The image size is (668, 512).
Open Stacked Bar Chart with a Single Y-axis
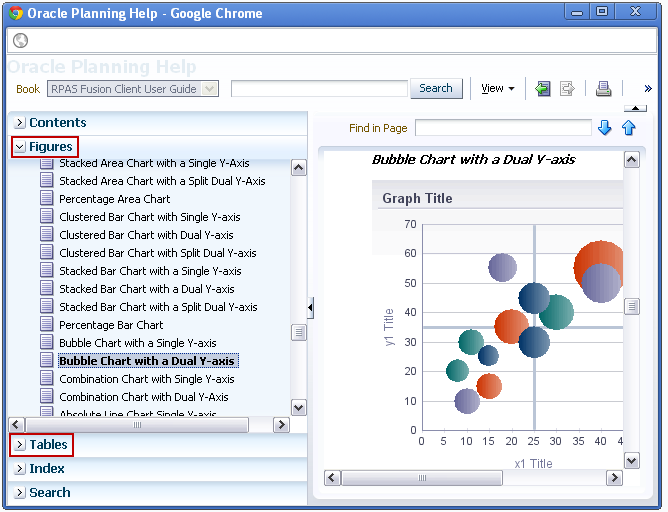(x=150, y=271)
